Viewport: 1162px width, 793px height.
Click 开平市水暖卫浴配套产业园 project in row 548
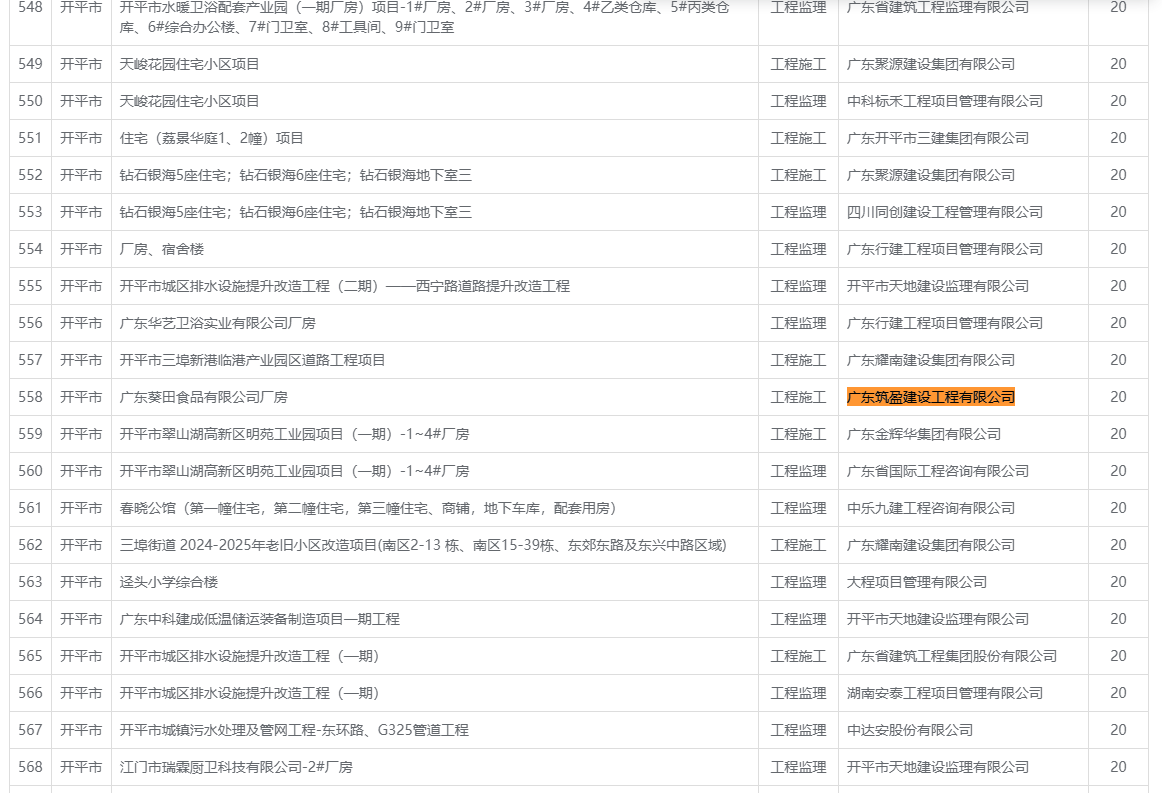(x=425, y=17)
